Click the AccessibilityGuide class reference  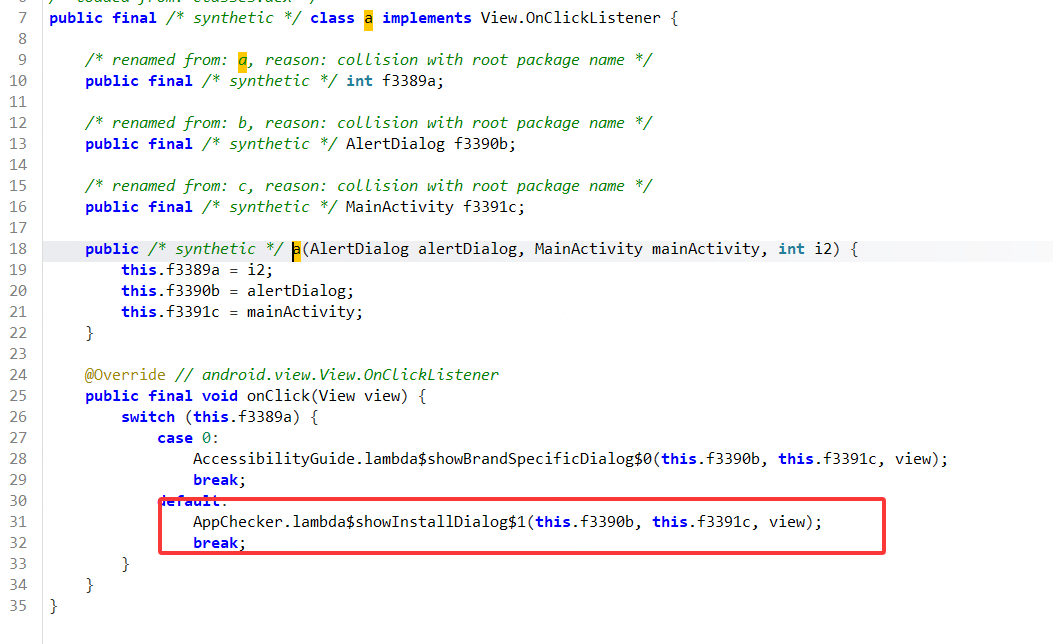(x=273, y=459)
